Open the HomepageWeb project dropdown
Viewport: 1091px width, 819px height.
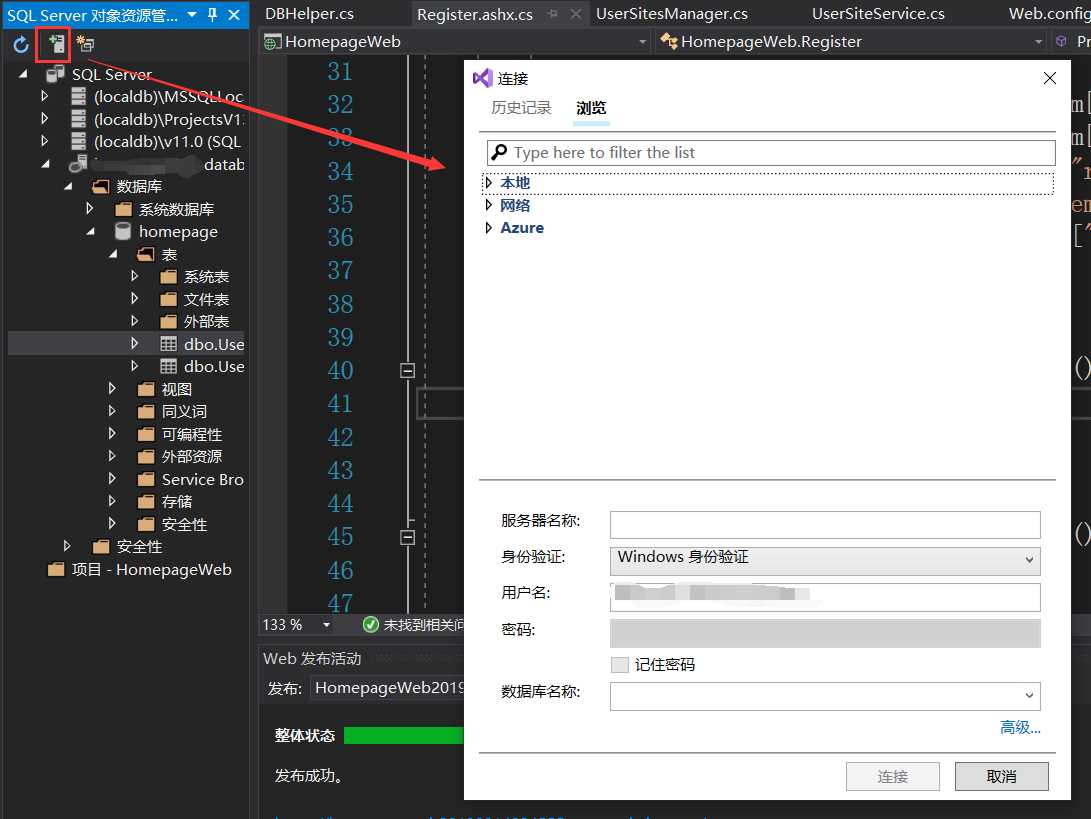coord(642,42)
